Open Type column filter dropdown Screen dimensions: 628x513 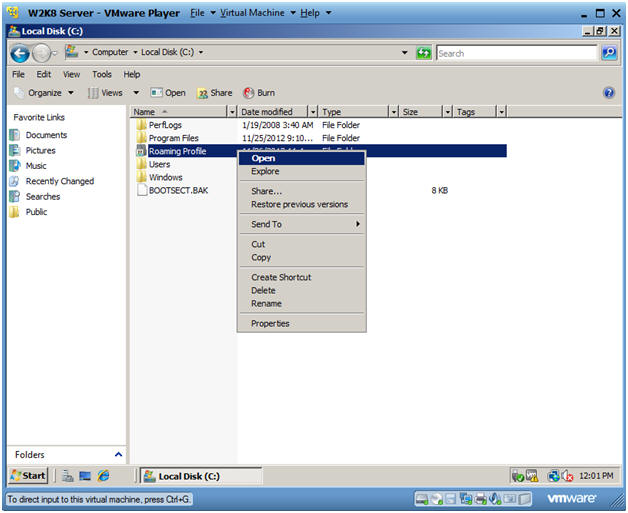click(394, 112)
